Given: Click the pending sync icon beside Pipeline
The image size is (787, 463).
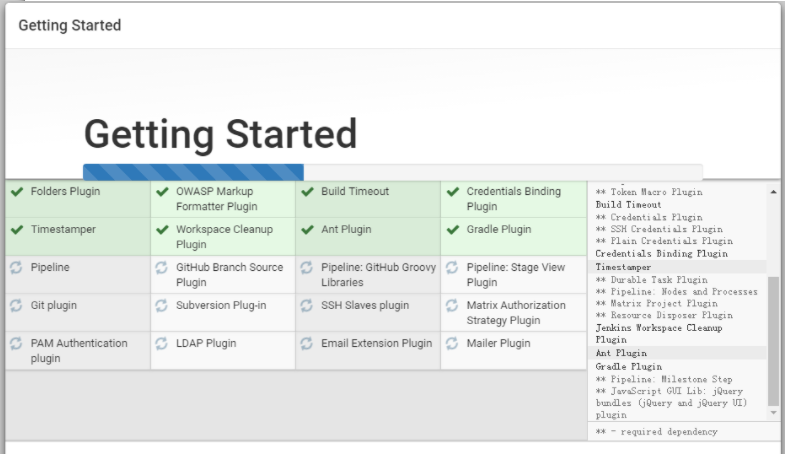Looking at the screenshot, I should 17,268.
